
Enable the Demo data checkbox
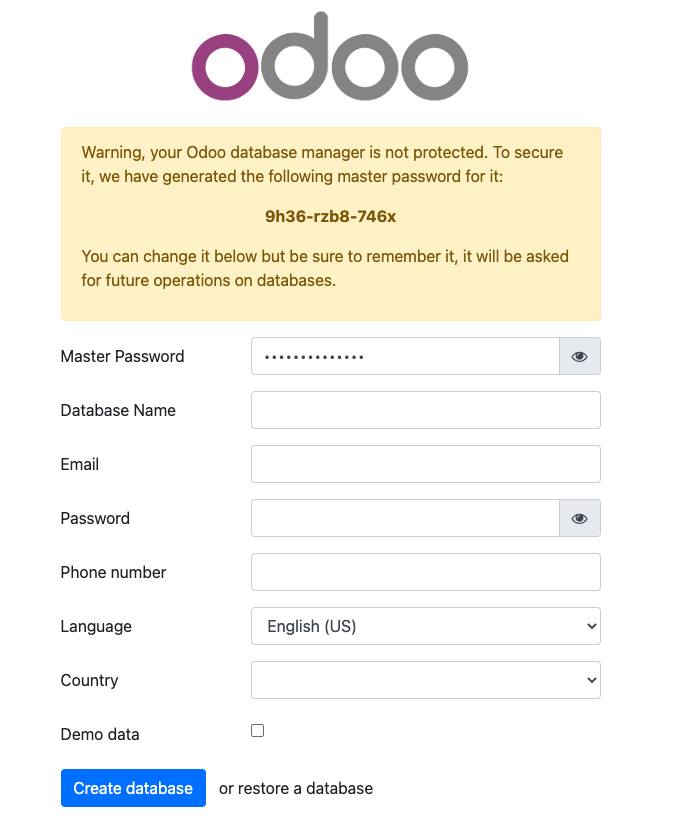coord(257,730)
